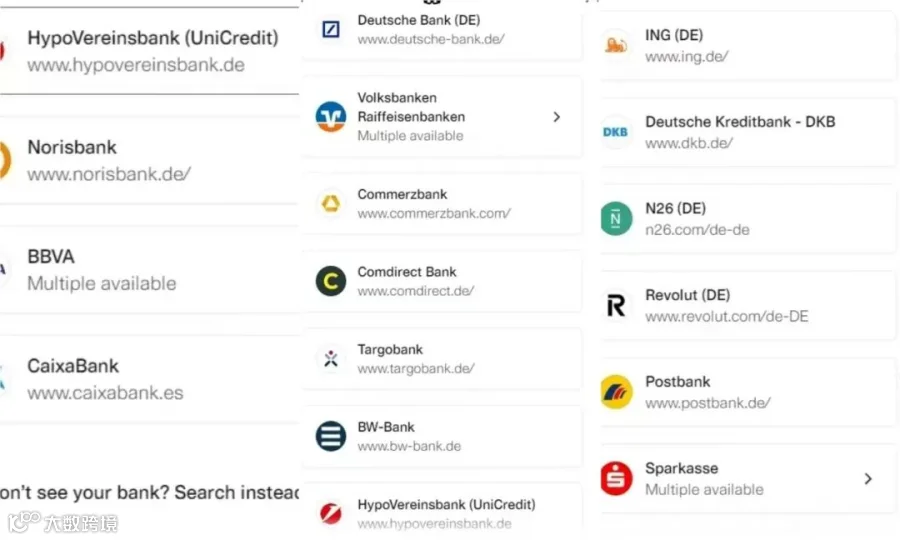Click www.revolut.com/de-DE address text
The width and height of the screenshot is (900, 540).
click(x=727, y=316)
